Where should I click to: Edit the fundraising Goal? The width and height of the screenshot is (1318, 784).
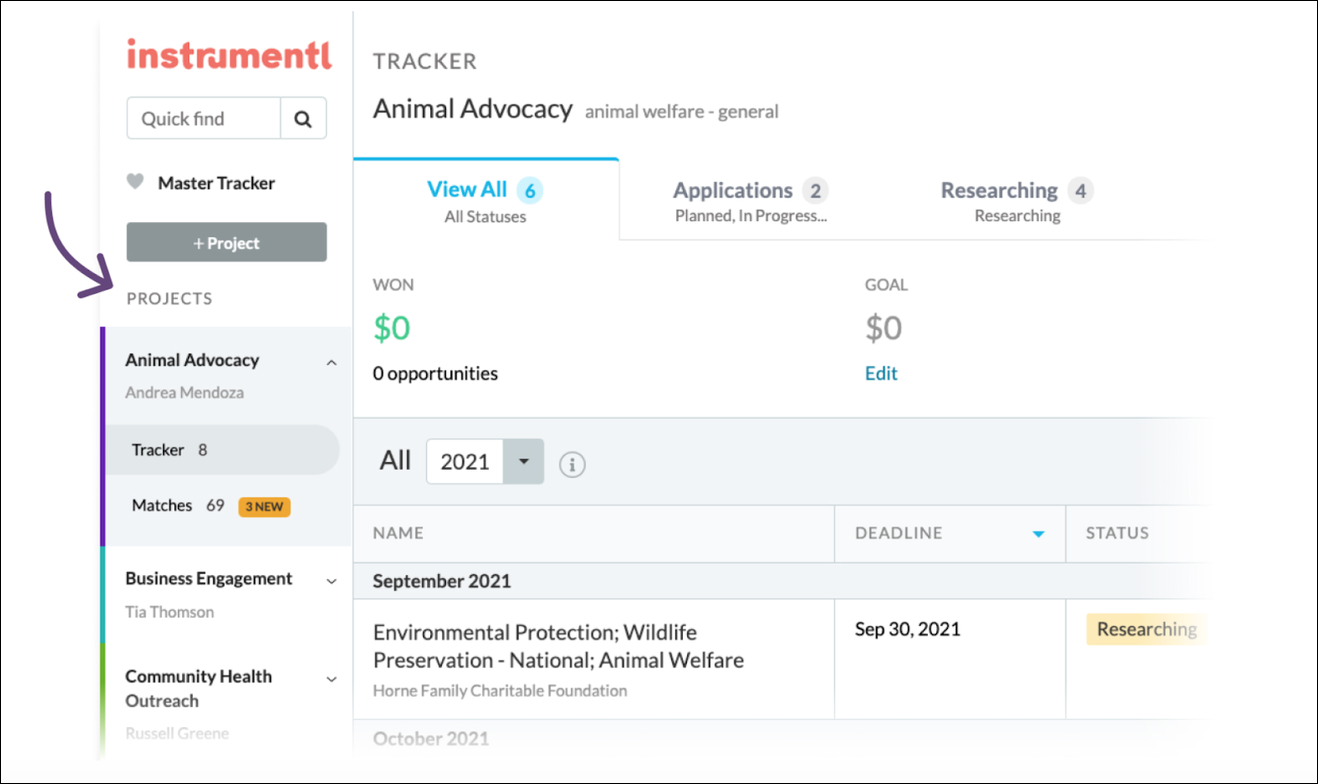point(880,372)
